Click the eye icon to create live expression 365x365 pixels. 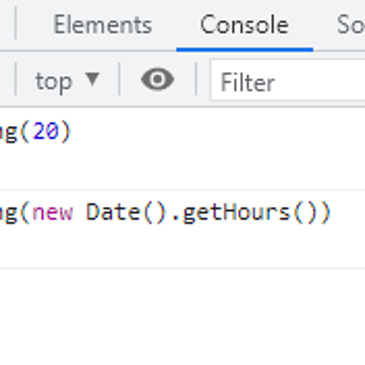157,79
